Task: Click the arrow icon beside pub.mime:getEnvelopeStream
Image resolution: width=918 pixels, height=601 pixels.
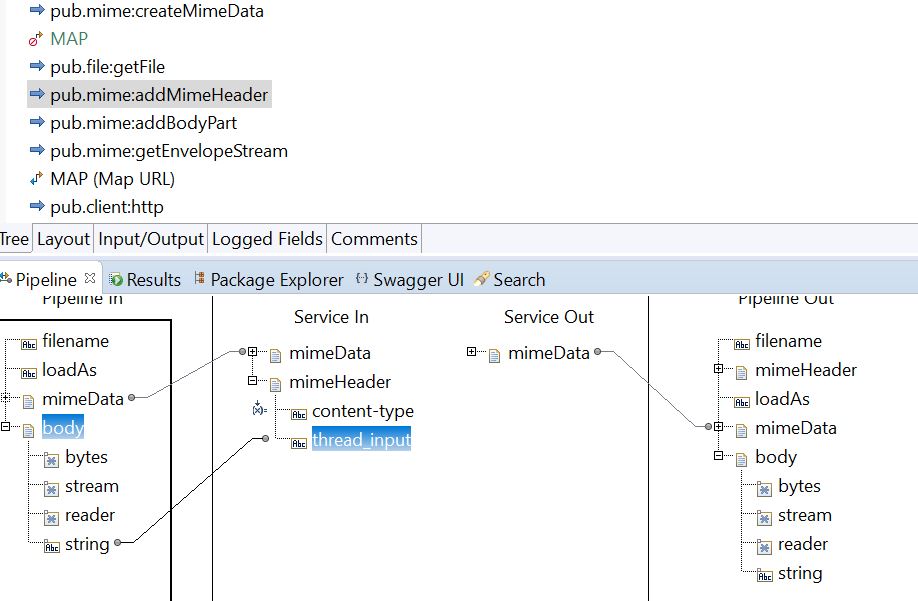Action: 37,150
